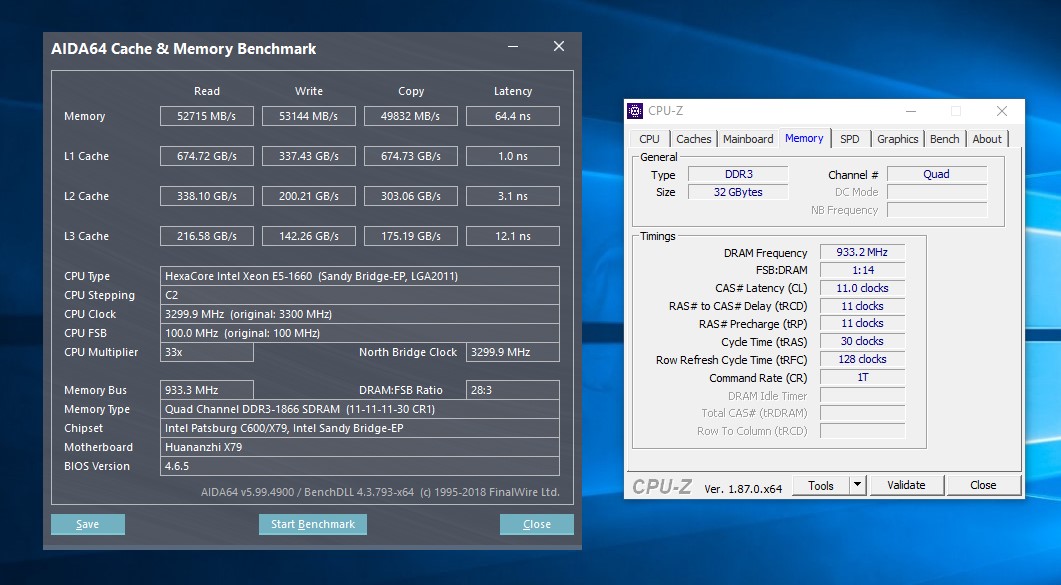Click the tRFC value 128 clocks
The height and width of the screenshot is (585, 1061).
(862, 359)
